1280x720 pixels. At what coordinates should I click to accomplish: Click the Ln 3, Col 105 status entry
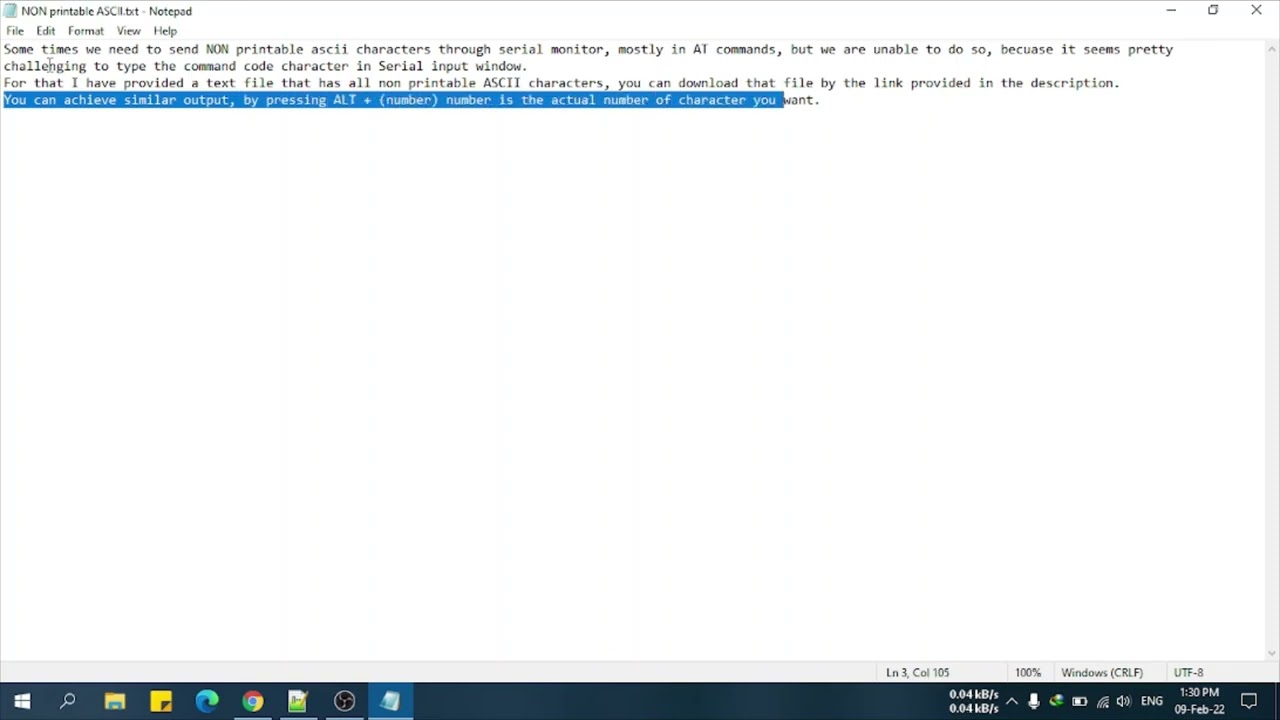tap(917, 673)
